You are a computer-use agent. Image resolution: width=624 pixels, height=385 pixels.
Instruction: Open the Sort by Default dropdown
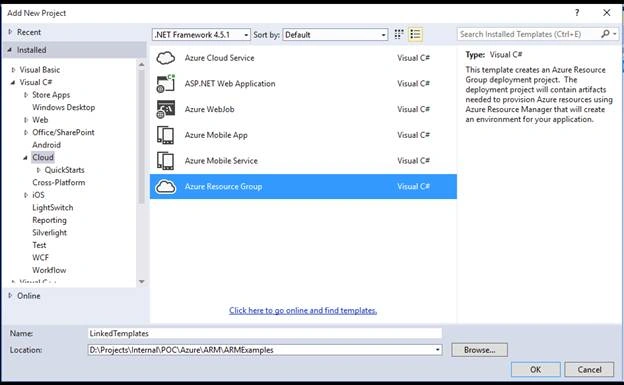coord(335,35)
